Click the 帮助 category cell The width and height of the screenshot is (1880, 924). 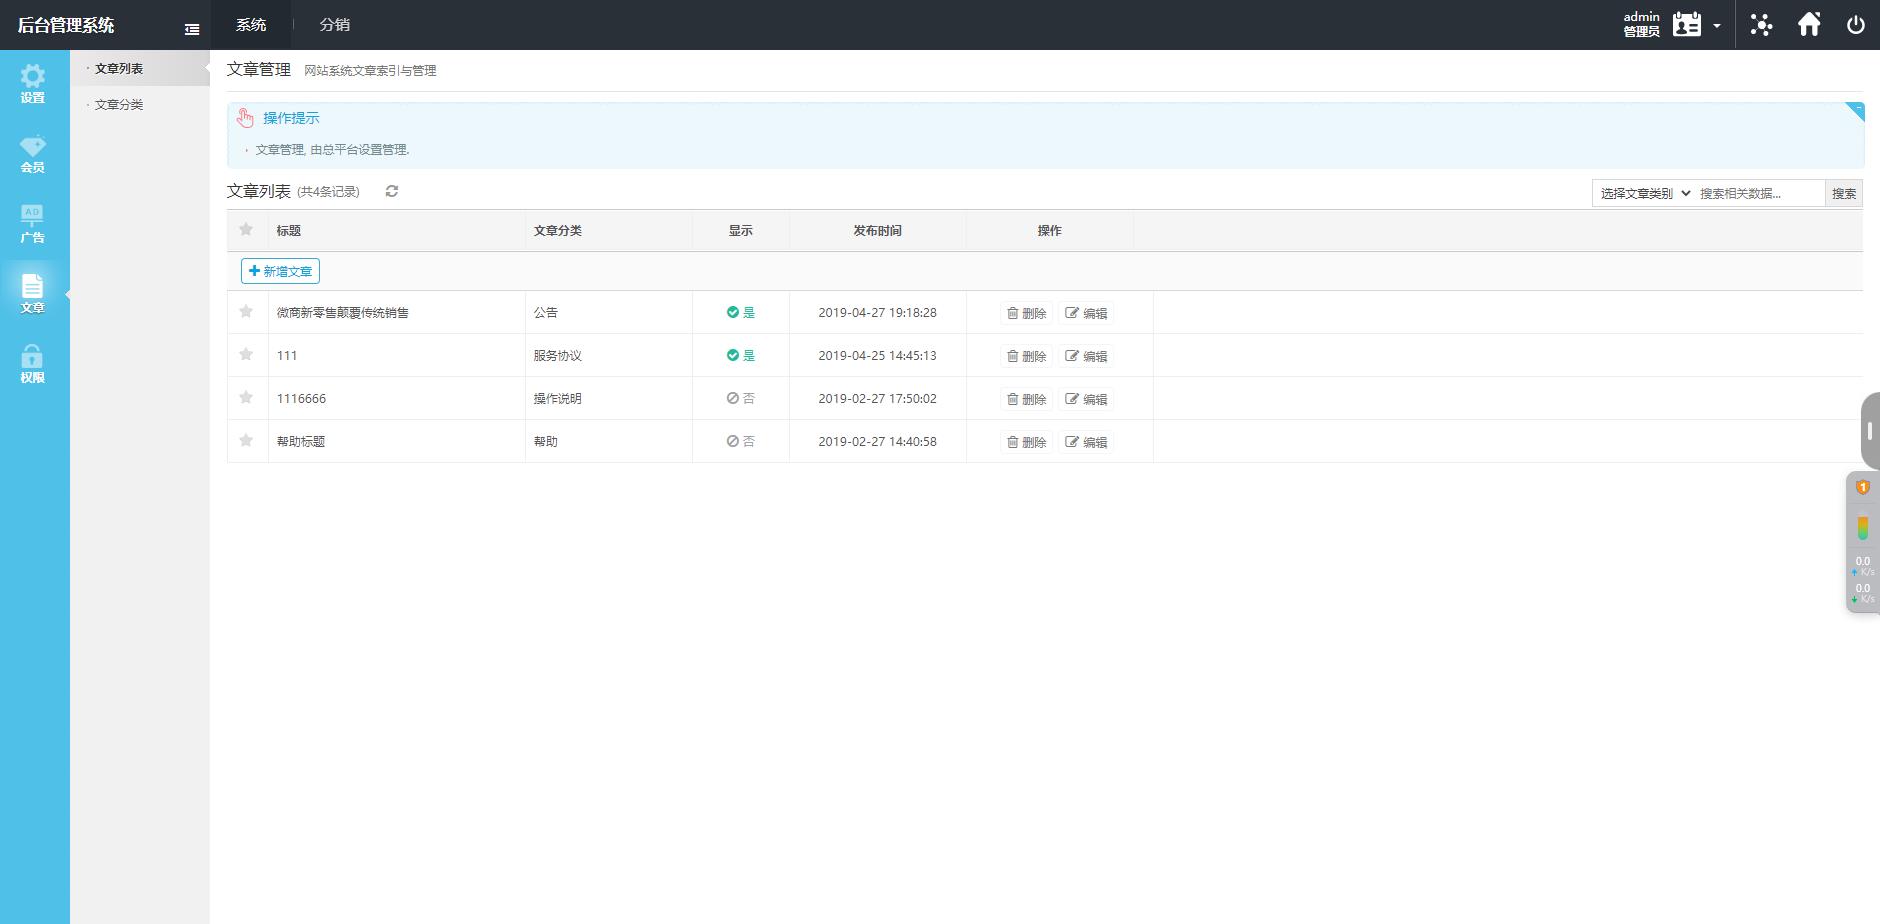(546, 442)
